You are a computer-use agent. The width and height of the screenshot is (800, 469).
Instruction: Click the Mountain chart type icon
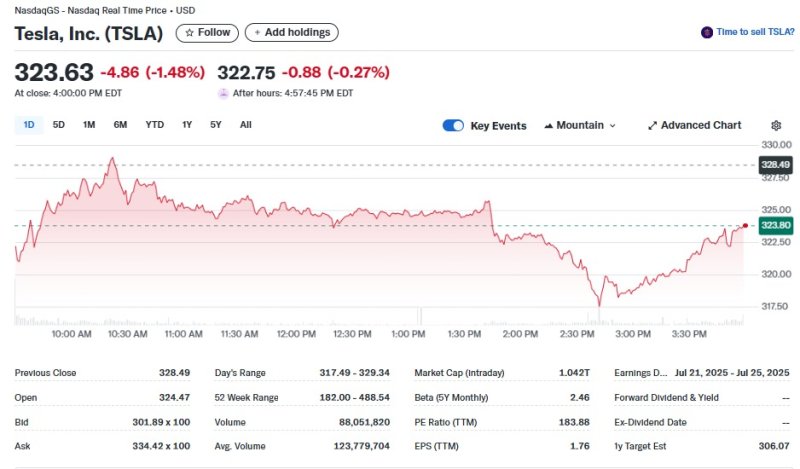pos(549,126)
